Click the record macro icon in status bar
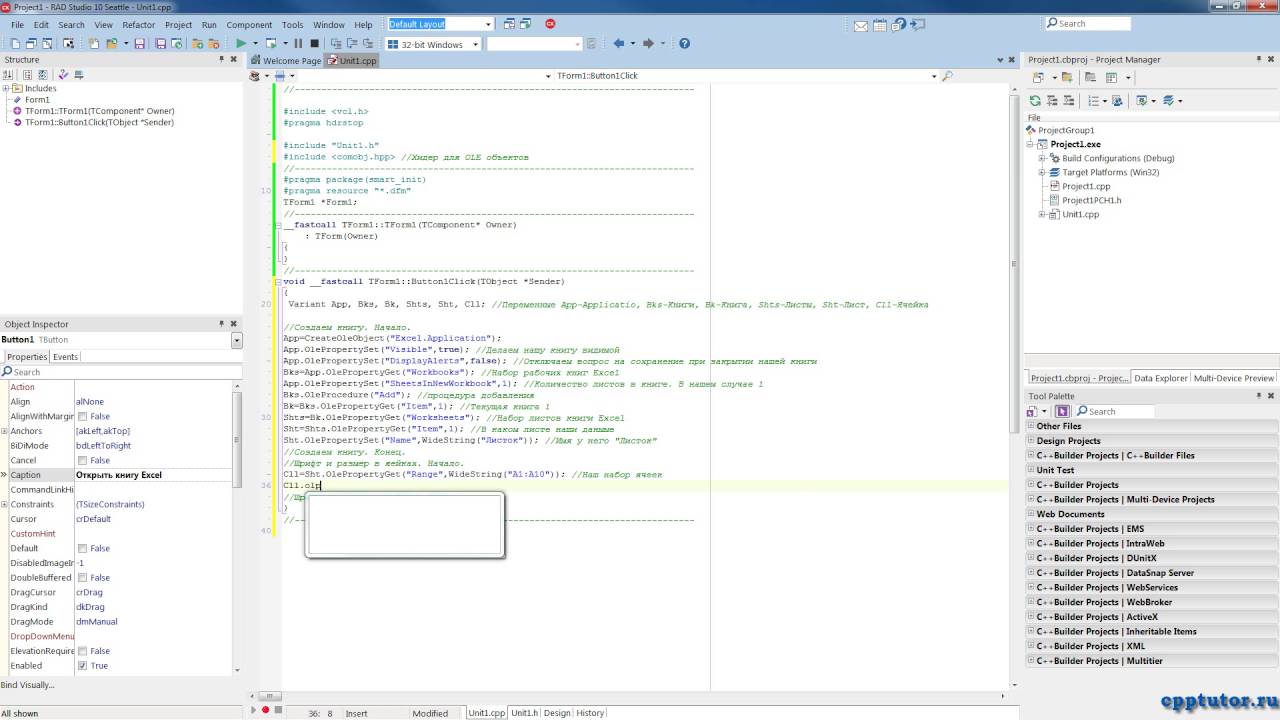 click(265, 710)
